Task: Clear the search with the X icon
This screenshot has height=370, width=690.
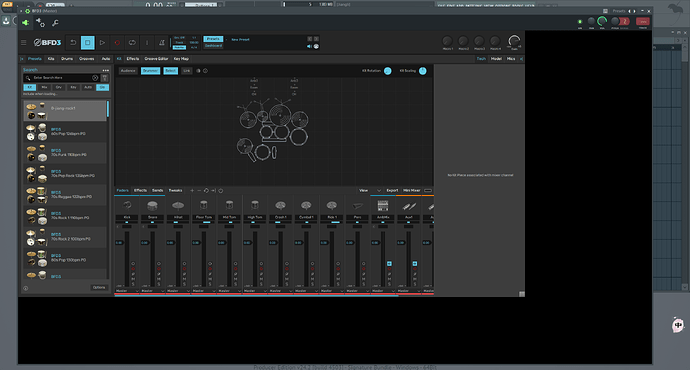Action: (95, 78)
